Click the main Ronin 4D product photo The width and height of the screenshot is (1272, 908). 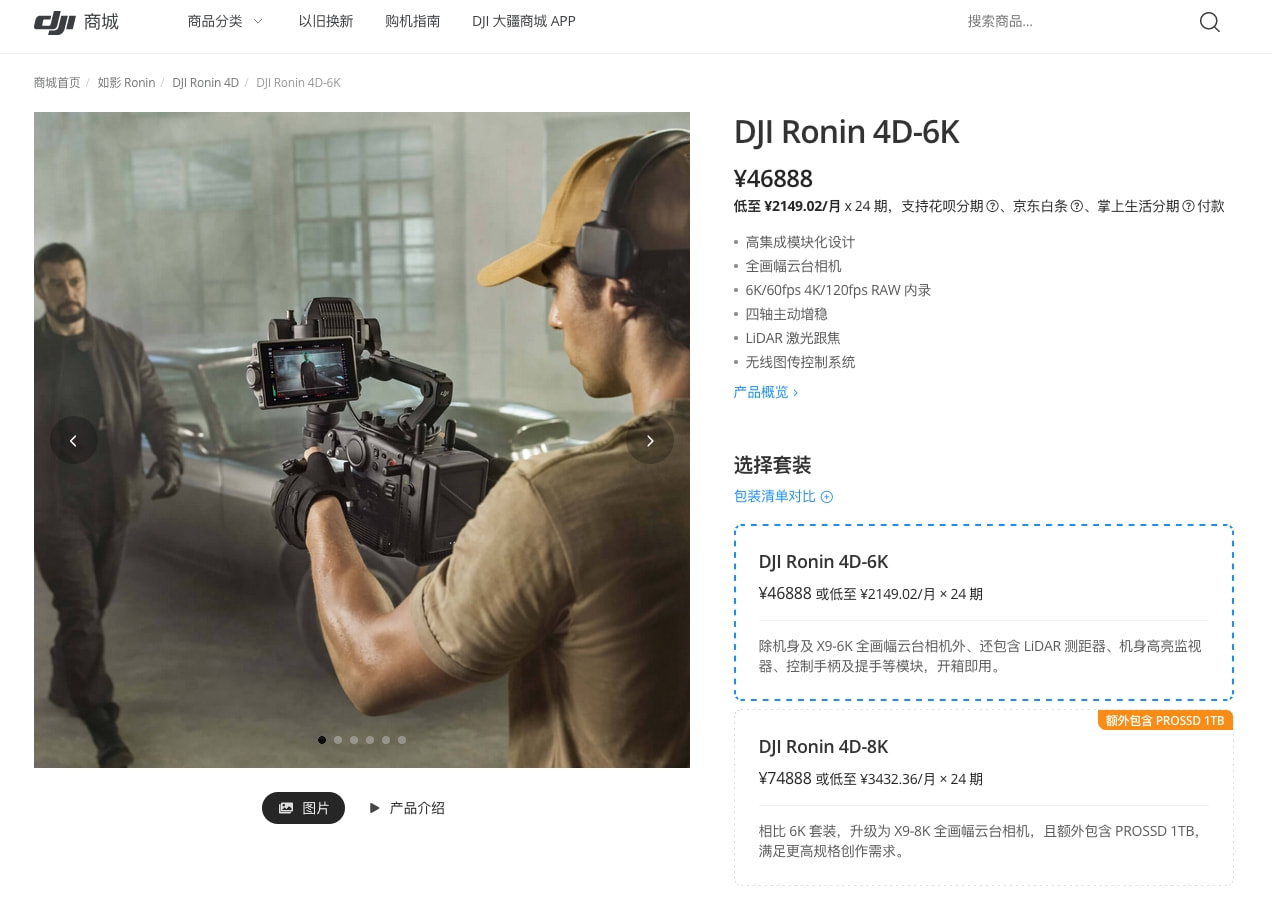coord(362,440)
